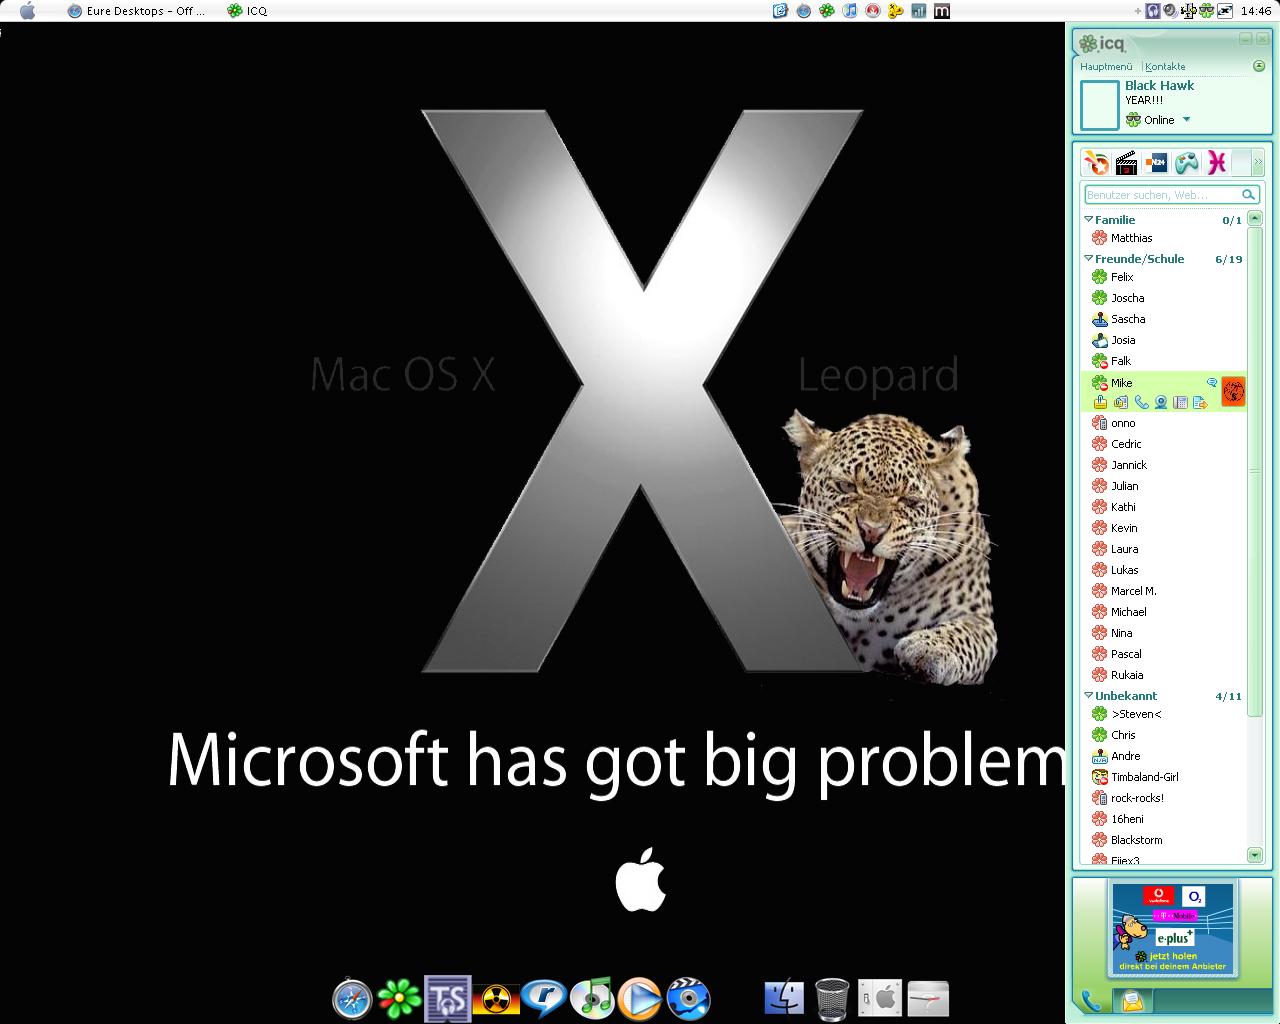Click the mobile provider advertisement banner
Screen dimensions: 1280x1024
[1173, 929]
